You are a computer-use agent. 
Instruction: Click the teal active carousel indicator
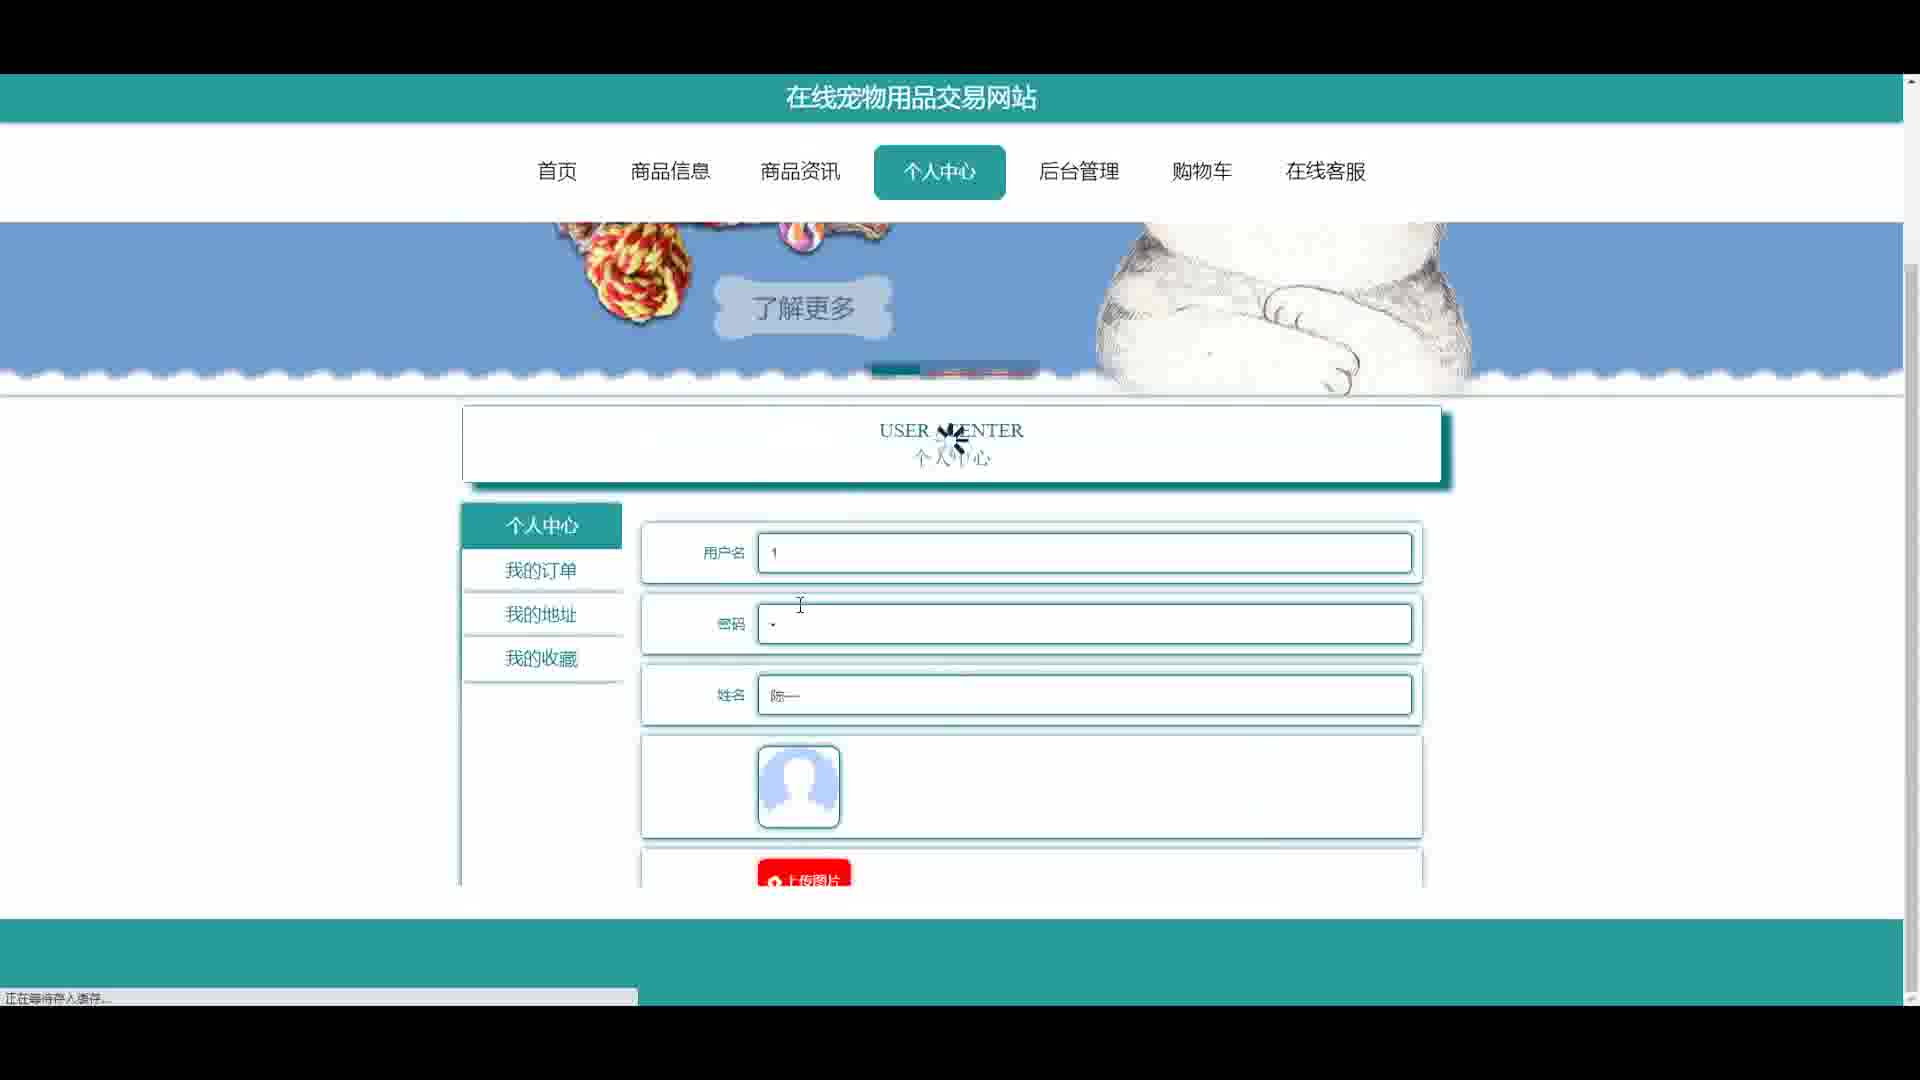[895, 370]
